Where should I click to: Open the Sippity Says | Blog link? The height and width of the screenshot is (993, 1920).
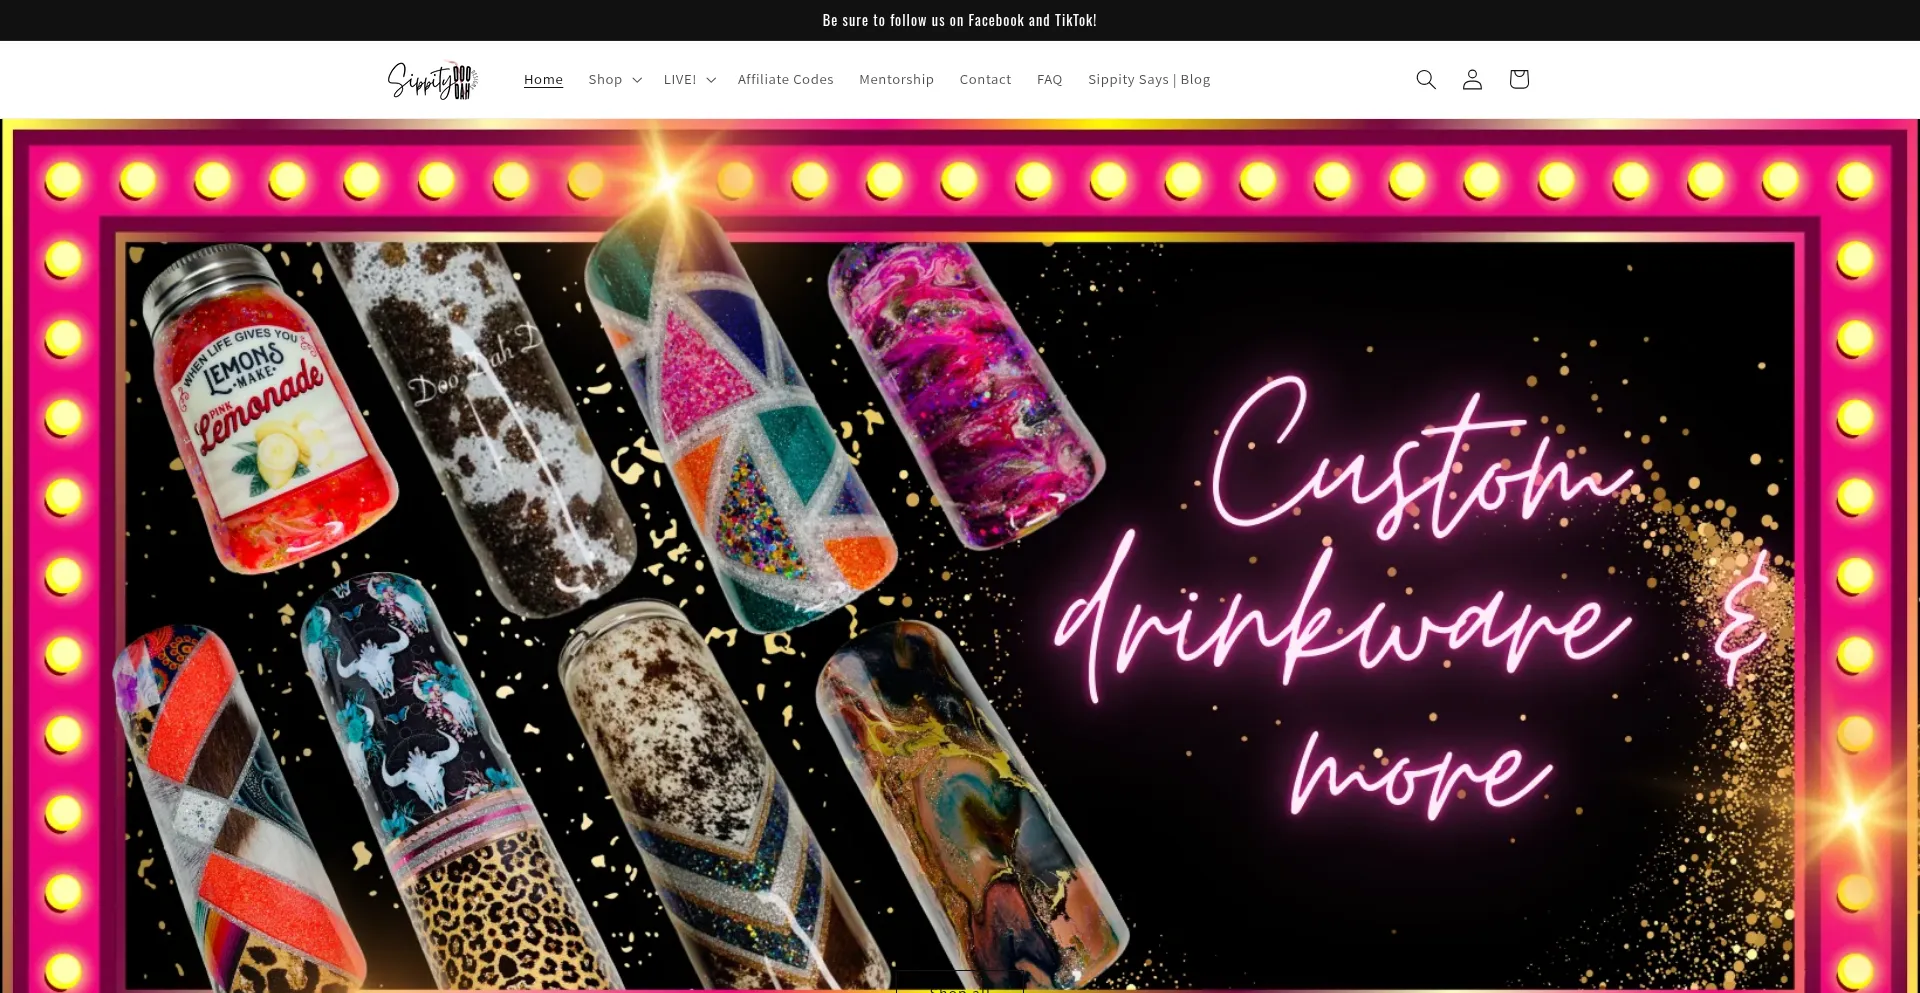(x=1149, y=79)
